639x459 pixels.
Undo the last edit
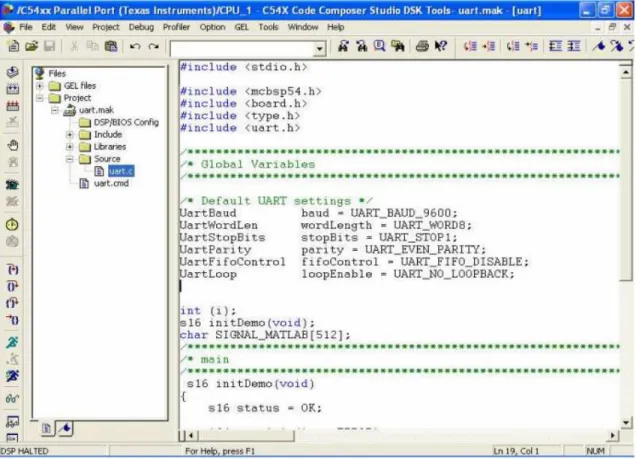tap(135, 46)
